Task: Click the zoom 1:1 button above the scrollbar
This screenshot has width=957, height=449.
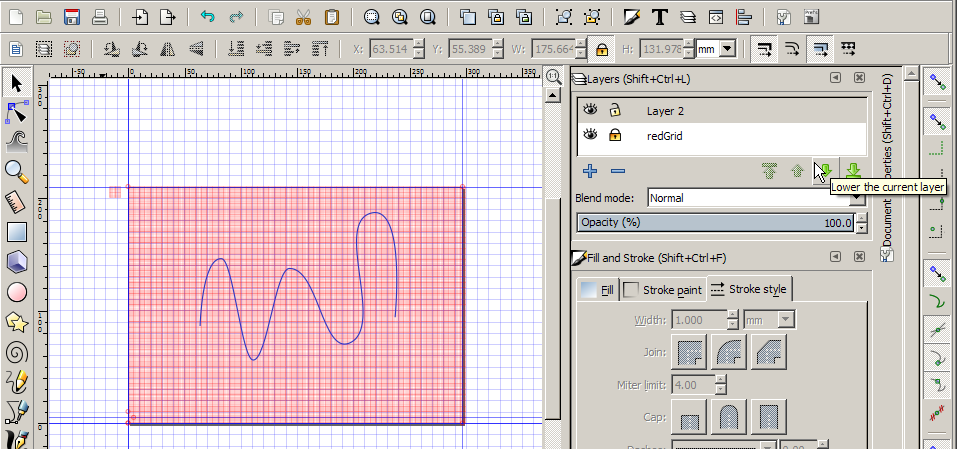Action: coord(553,76)
